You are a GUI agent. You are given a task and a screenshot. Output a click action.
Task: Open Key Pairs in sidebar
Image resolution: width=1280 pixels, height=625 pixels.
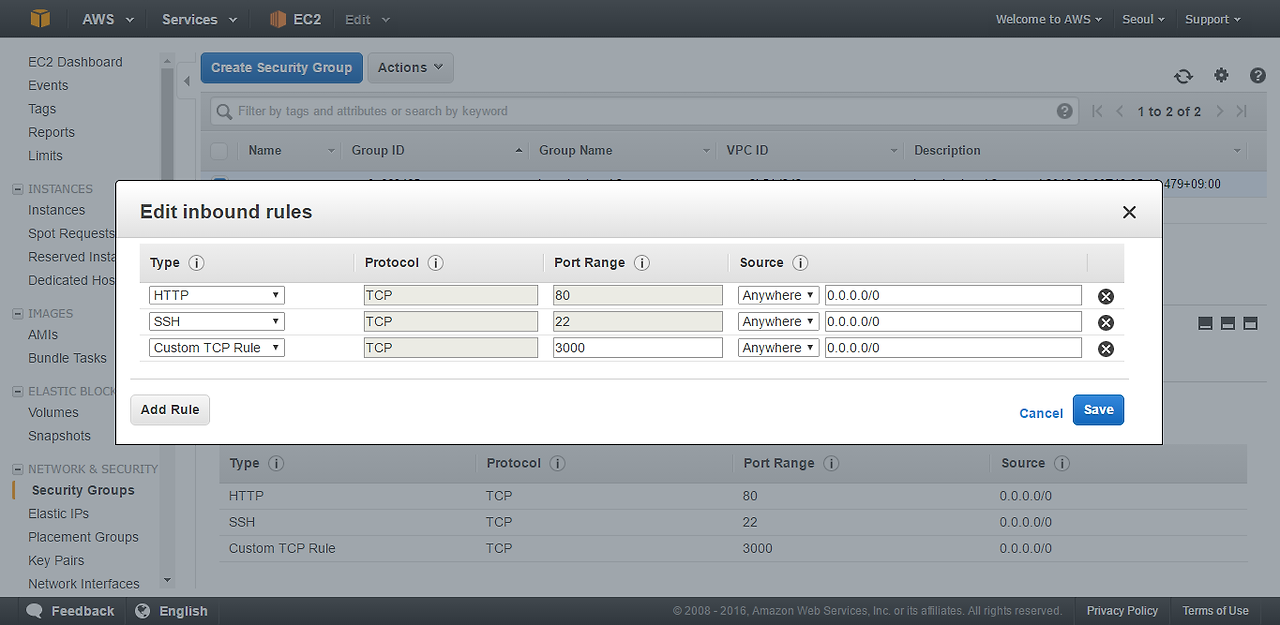56,561
